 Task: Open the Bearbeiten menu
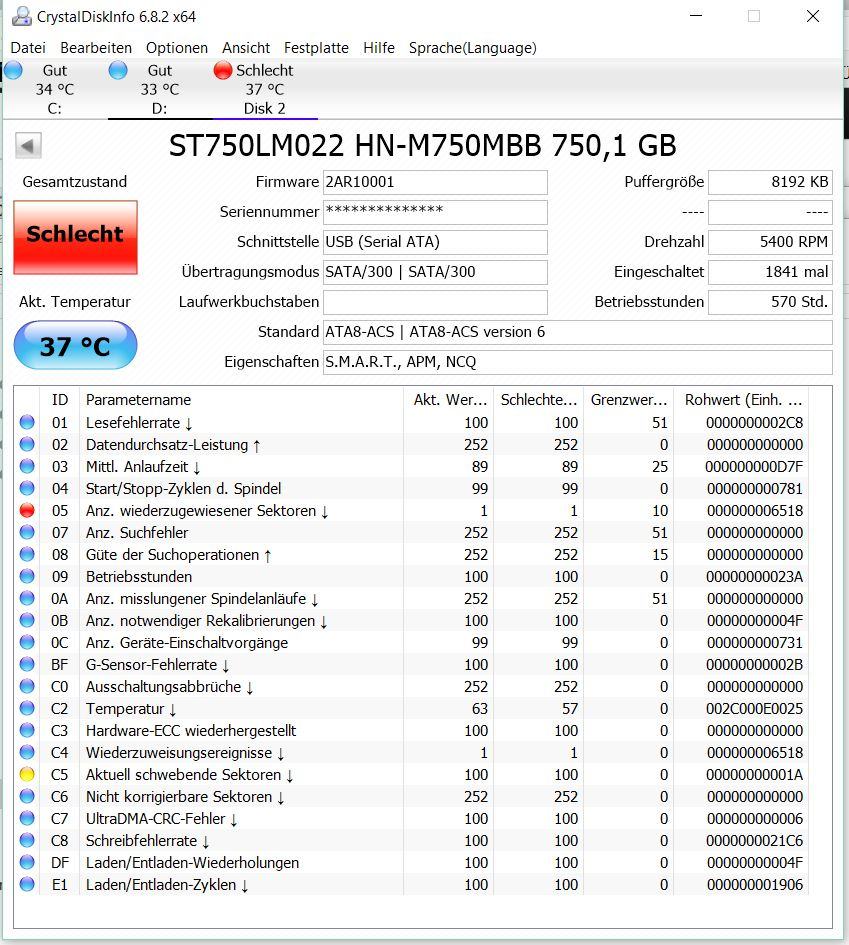[x=96, y=48]
